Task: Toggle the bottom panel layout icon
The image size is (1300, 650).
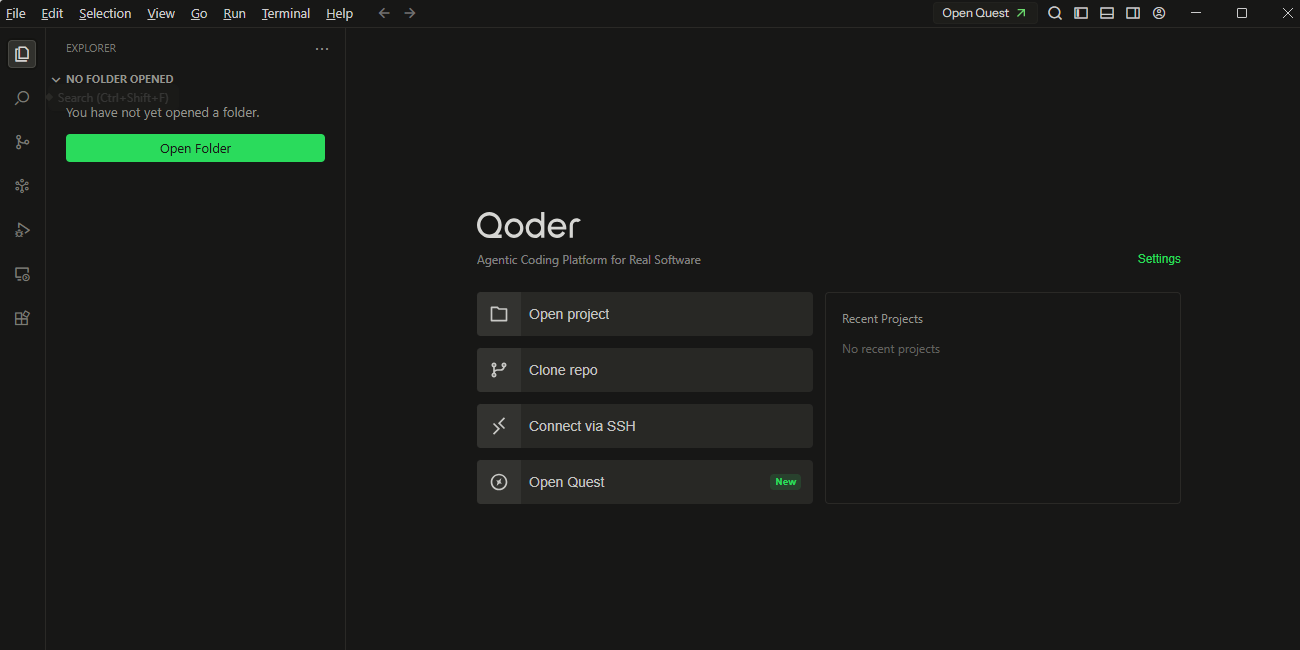Action: (x=1107, y=13)
